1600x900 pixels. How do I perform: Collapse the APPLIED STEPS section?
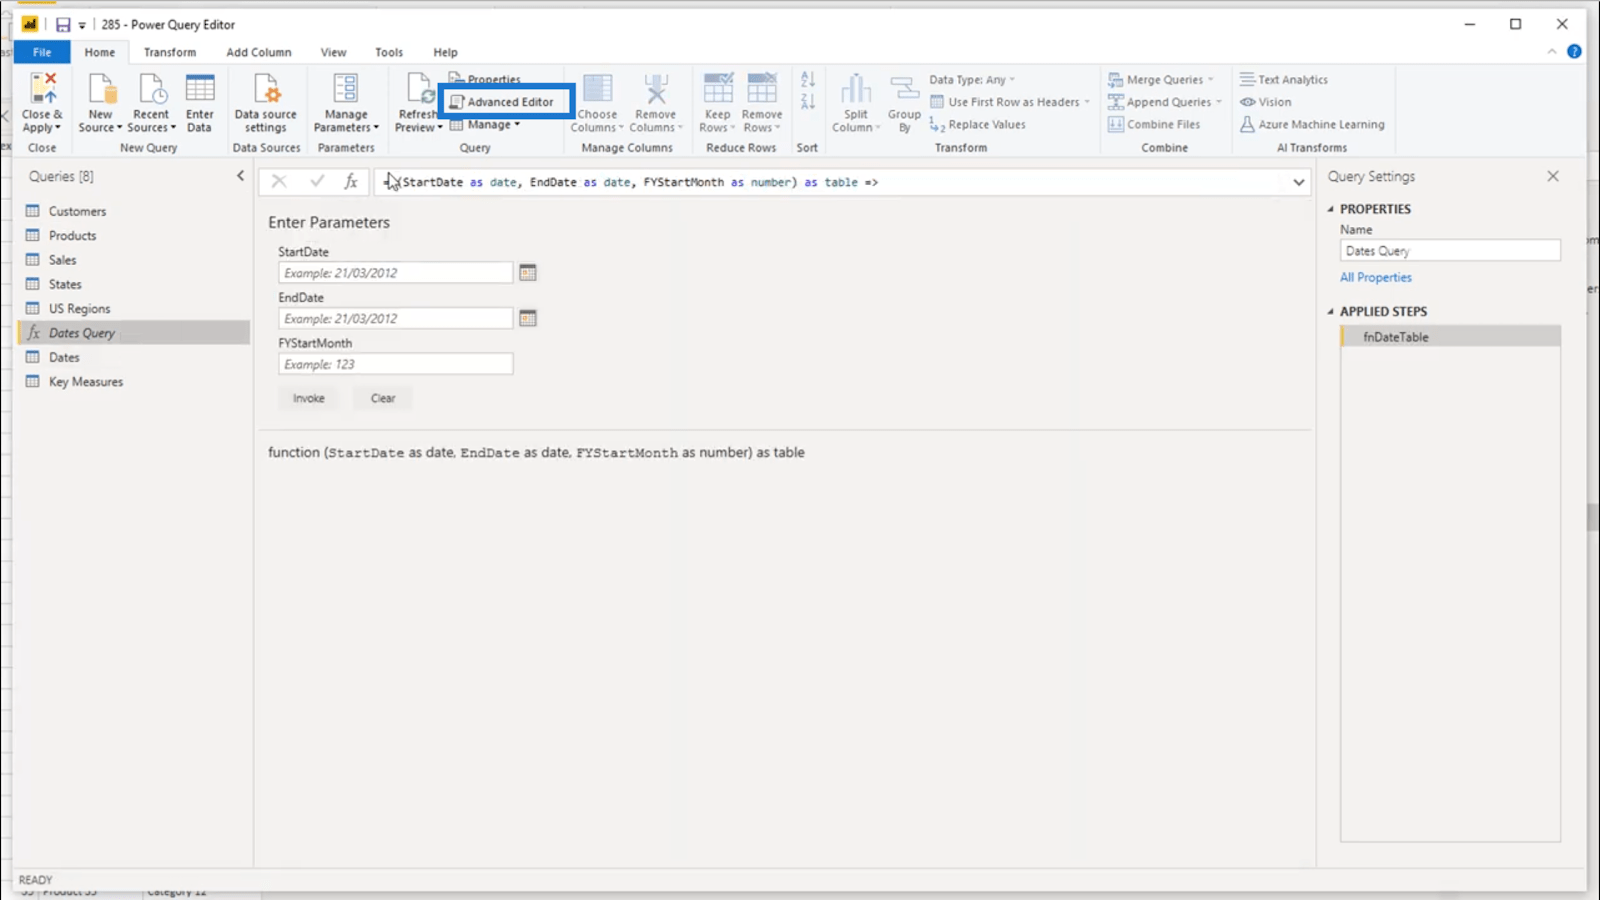pos(1330,312)
